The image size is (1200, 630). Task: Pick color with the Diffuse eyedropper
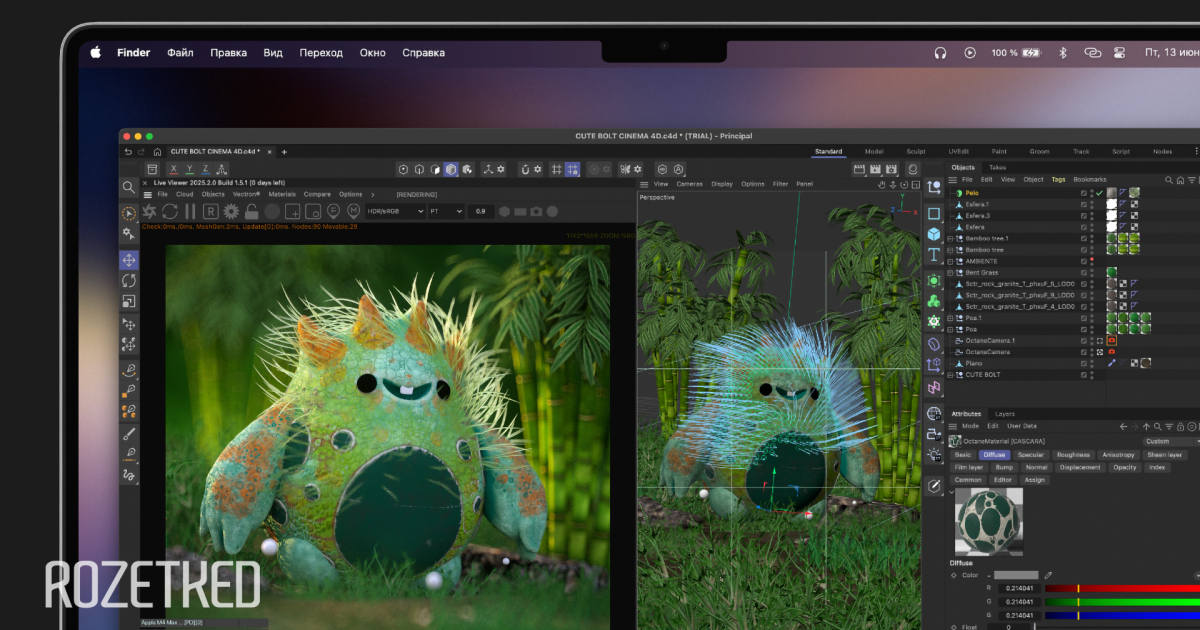click(1048, 575)
